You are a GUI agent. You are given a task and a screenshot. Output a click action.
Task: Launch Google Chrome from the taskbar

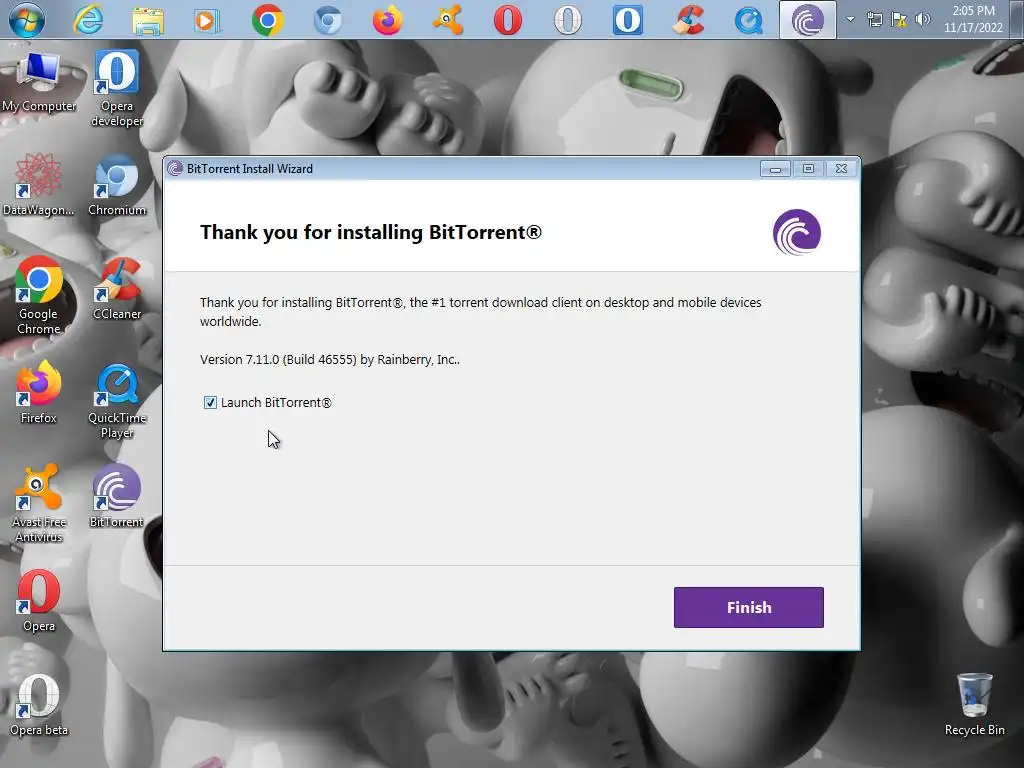[268, 20]
